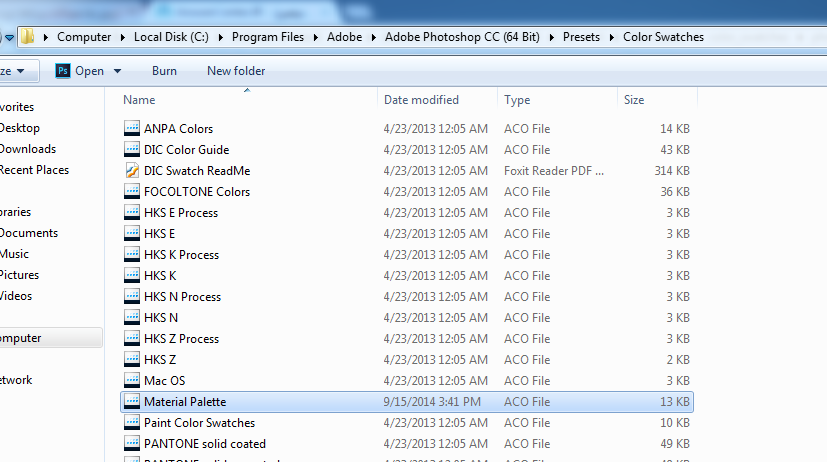This screenshot has height=462, width=827.
Task: Select Paint Color Swatches file
Action: point(199,423)
